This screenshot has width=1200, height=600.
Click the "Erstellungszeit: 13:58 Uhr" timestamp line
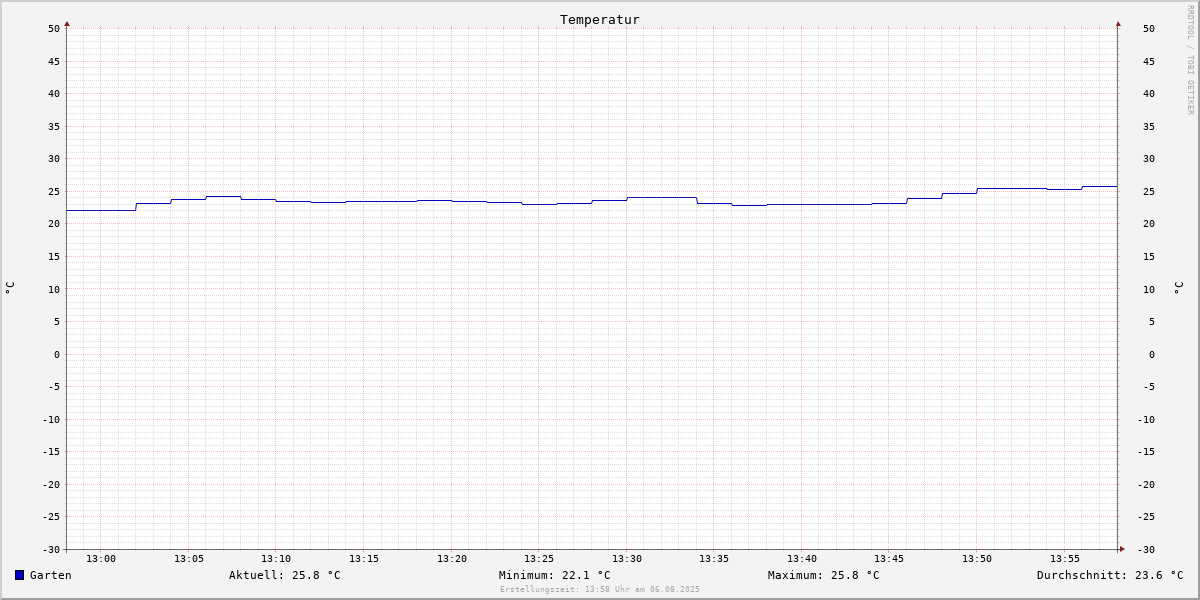click(x=600, y=589)
